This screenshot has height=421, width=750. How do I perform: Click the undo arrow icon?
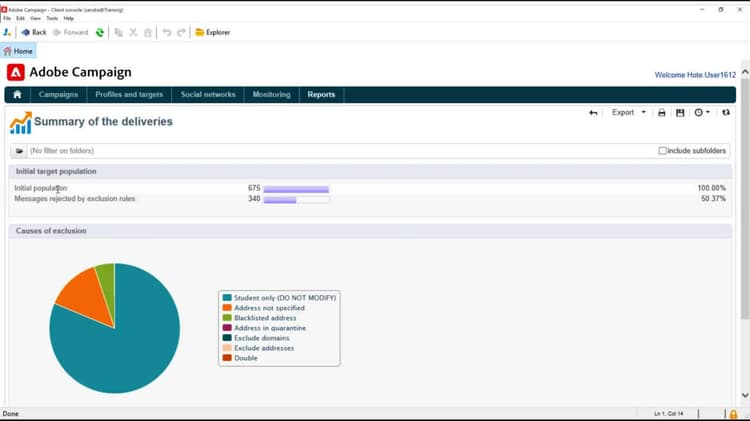[x=166, y=33]
